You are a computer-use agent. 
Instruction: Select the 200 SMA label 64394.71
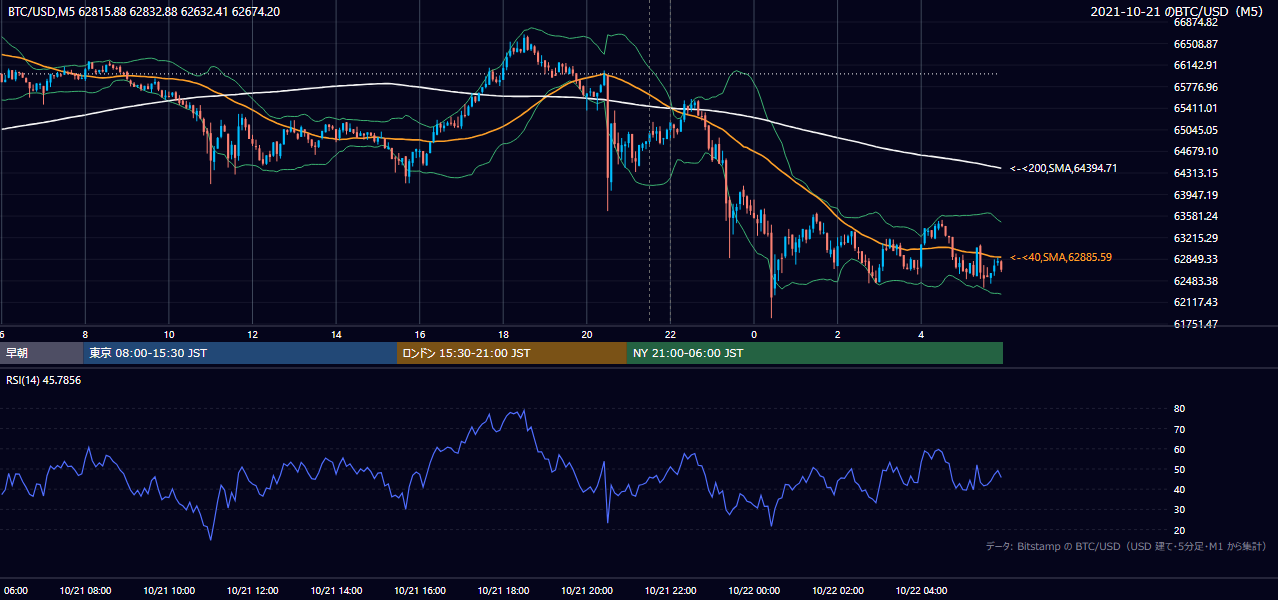click(x=1064, y=168)
